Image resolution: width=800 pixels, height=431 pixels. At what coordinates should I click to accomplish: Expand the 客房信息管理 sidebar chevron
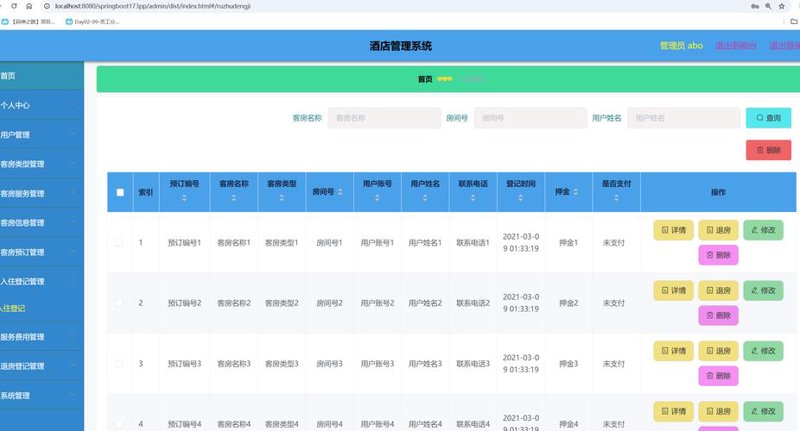point(73,222)
